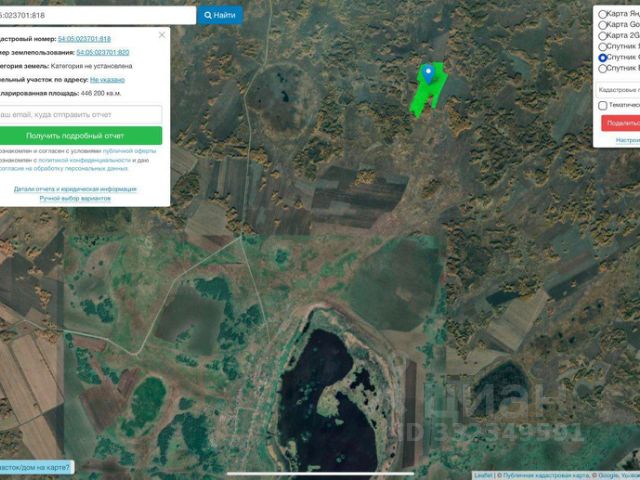This screenshot has height=480, width=640.
Task: Toggle the Тематические checkbox
Action: point(602,106)
